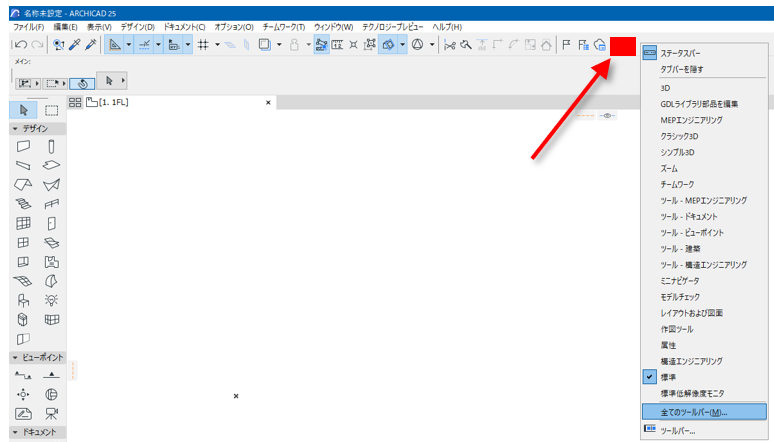Select the Door tool
The image size is (774, 442).
(x=51, y=223)
